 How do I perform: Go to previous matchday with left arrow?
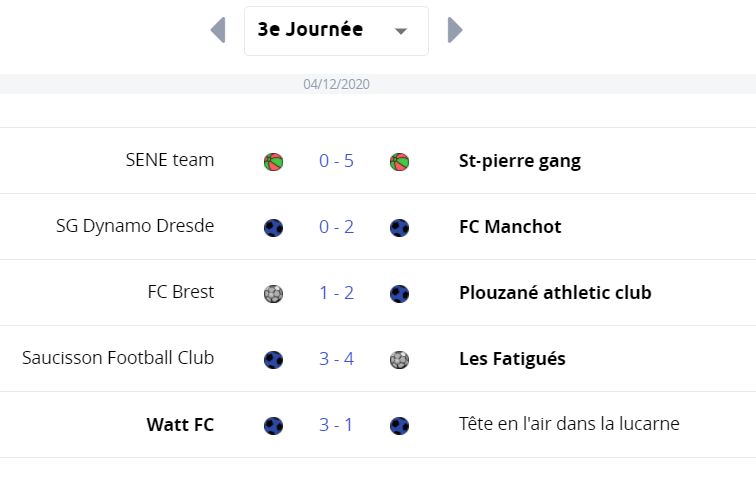coord(218,30)
